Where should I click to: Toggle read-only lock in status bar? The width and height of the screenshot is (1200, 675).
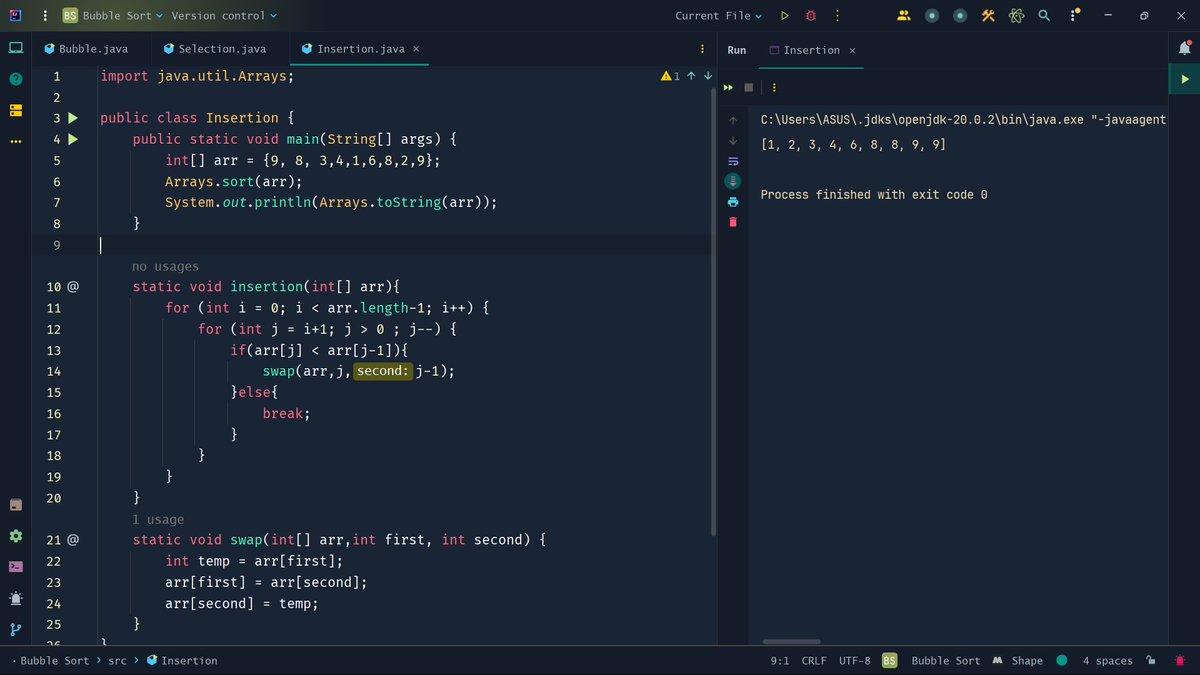(x=1151, y=660)
